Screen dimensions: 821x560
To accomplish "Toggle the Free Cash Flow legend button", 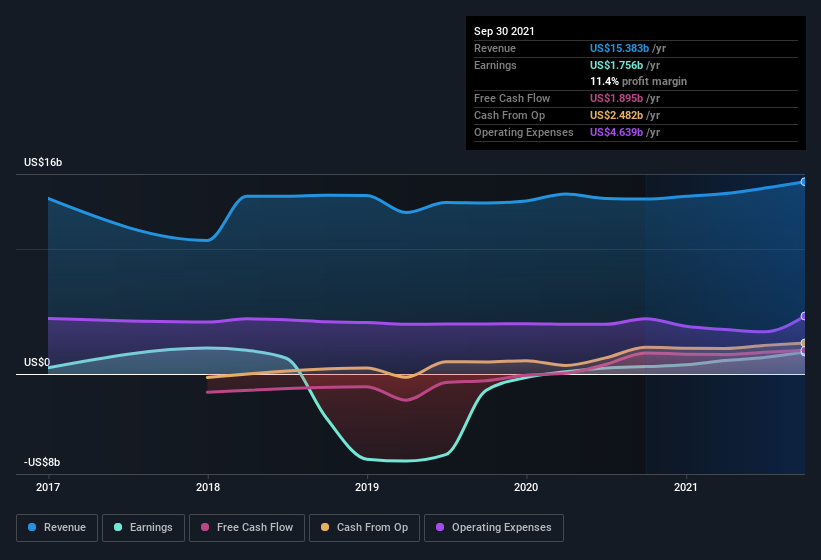I will (x=247, y=528).
